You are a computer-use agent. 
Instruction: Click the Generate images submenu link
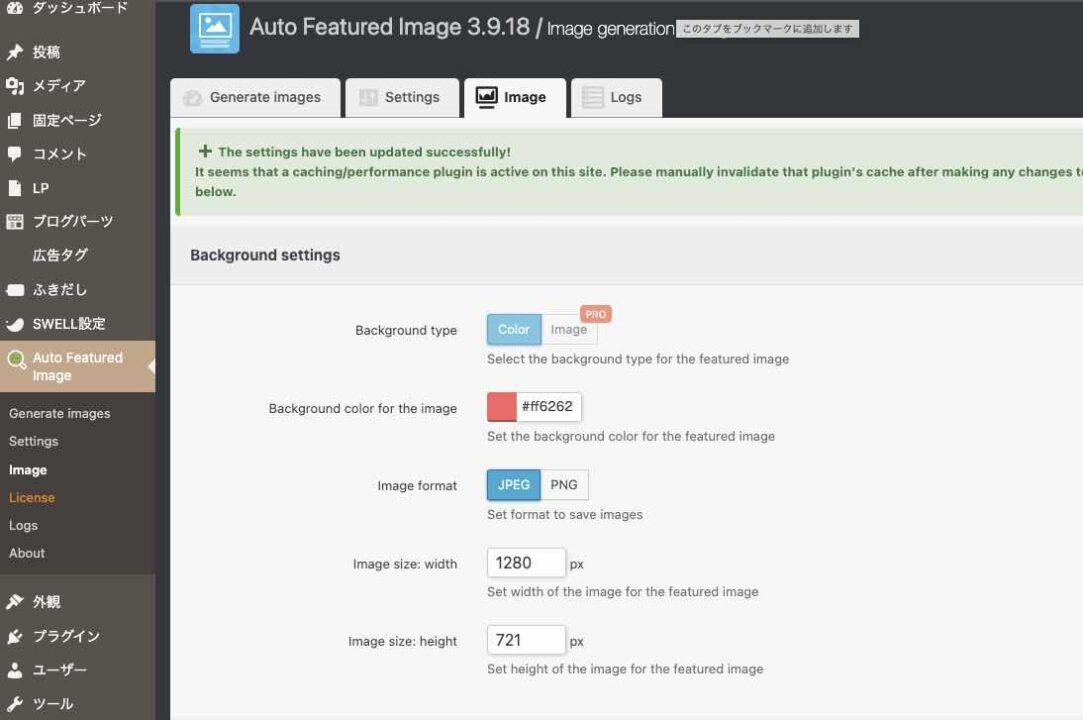[59, 413]
